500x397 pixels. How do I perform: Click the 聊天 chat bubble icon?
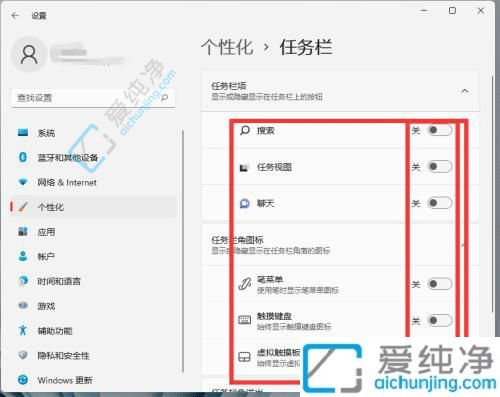click(x=244, y=203)
